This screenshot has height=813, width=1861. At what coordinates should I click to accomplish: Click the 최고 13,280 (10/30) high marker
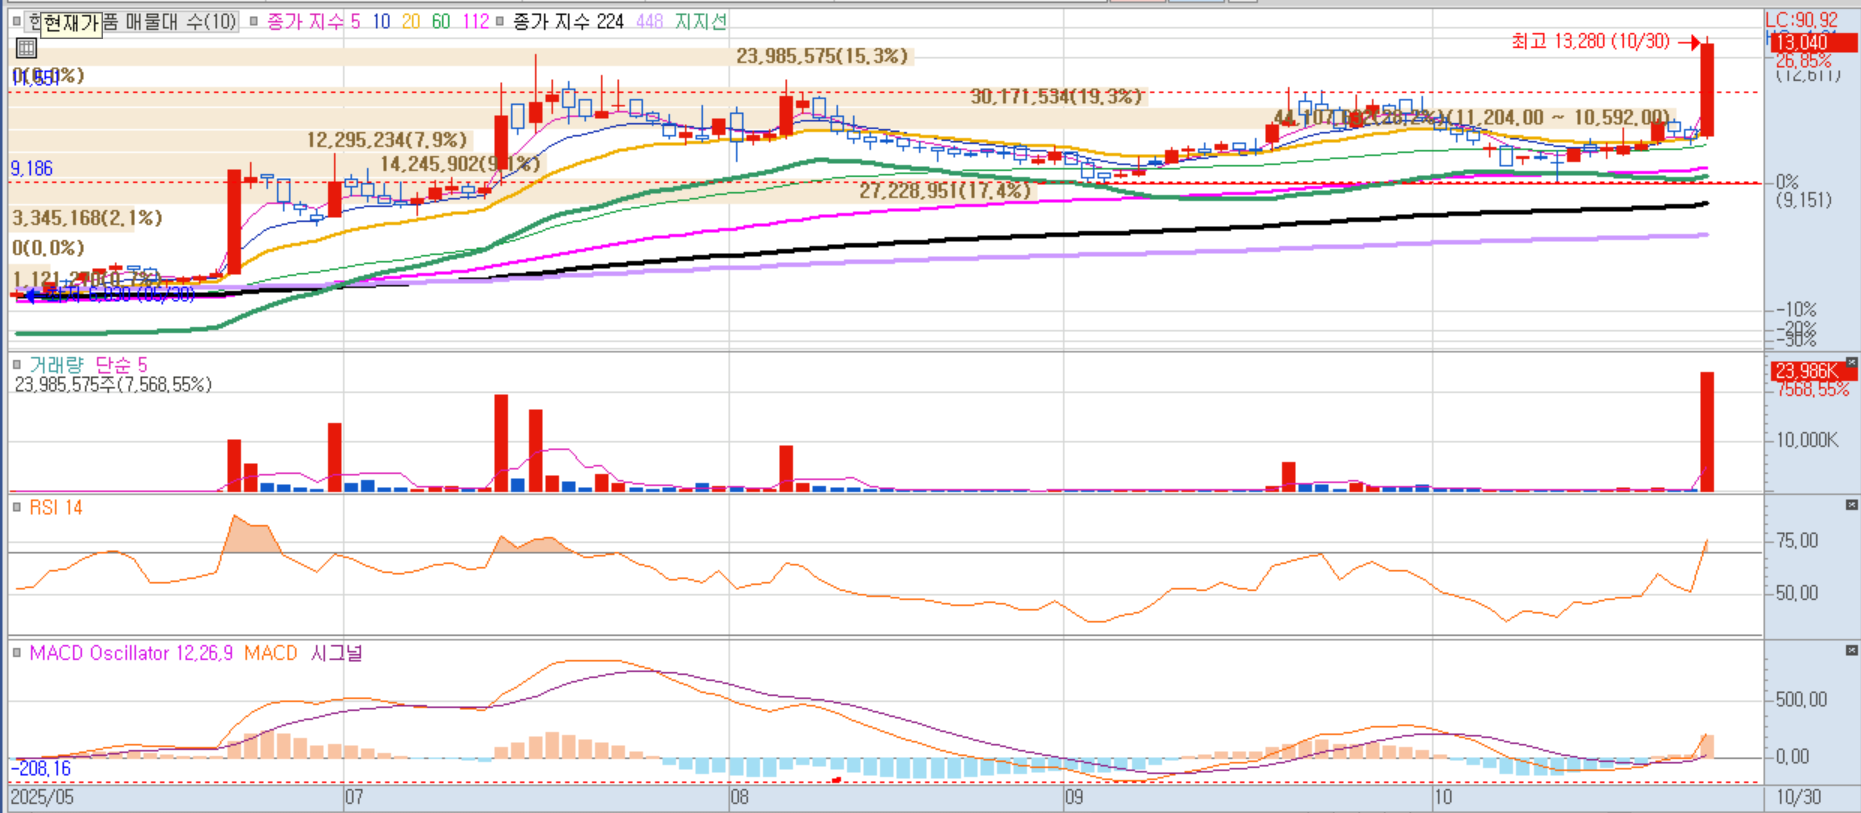tap(1590, 41)
